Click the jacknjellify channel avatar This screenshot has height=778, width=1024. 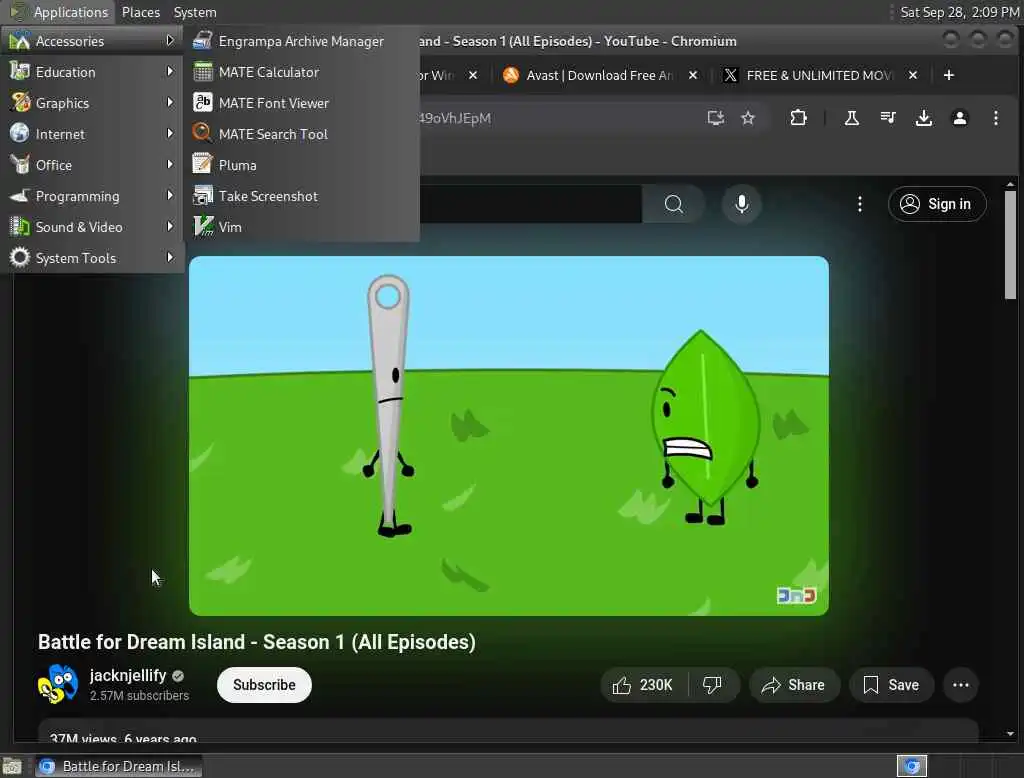pyautogui.click(x=57, y=684)
